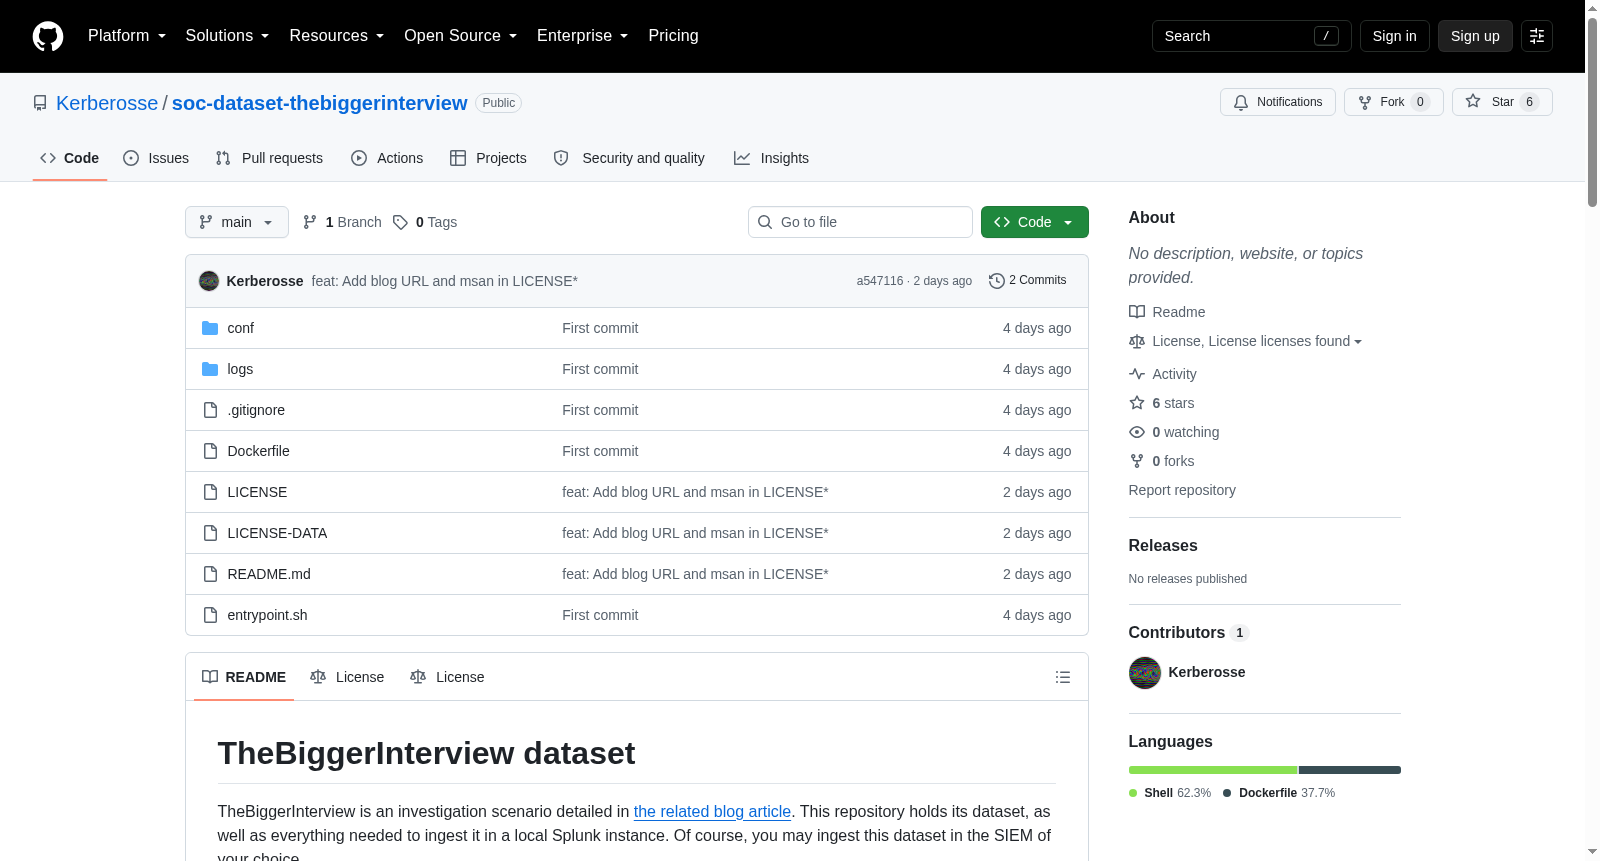Expand the Open Source menu
Viewport: 1600px width, 861px height.
[460, 36]
